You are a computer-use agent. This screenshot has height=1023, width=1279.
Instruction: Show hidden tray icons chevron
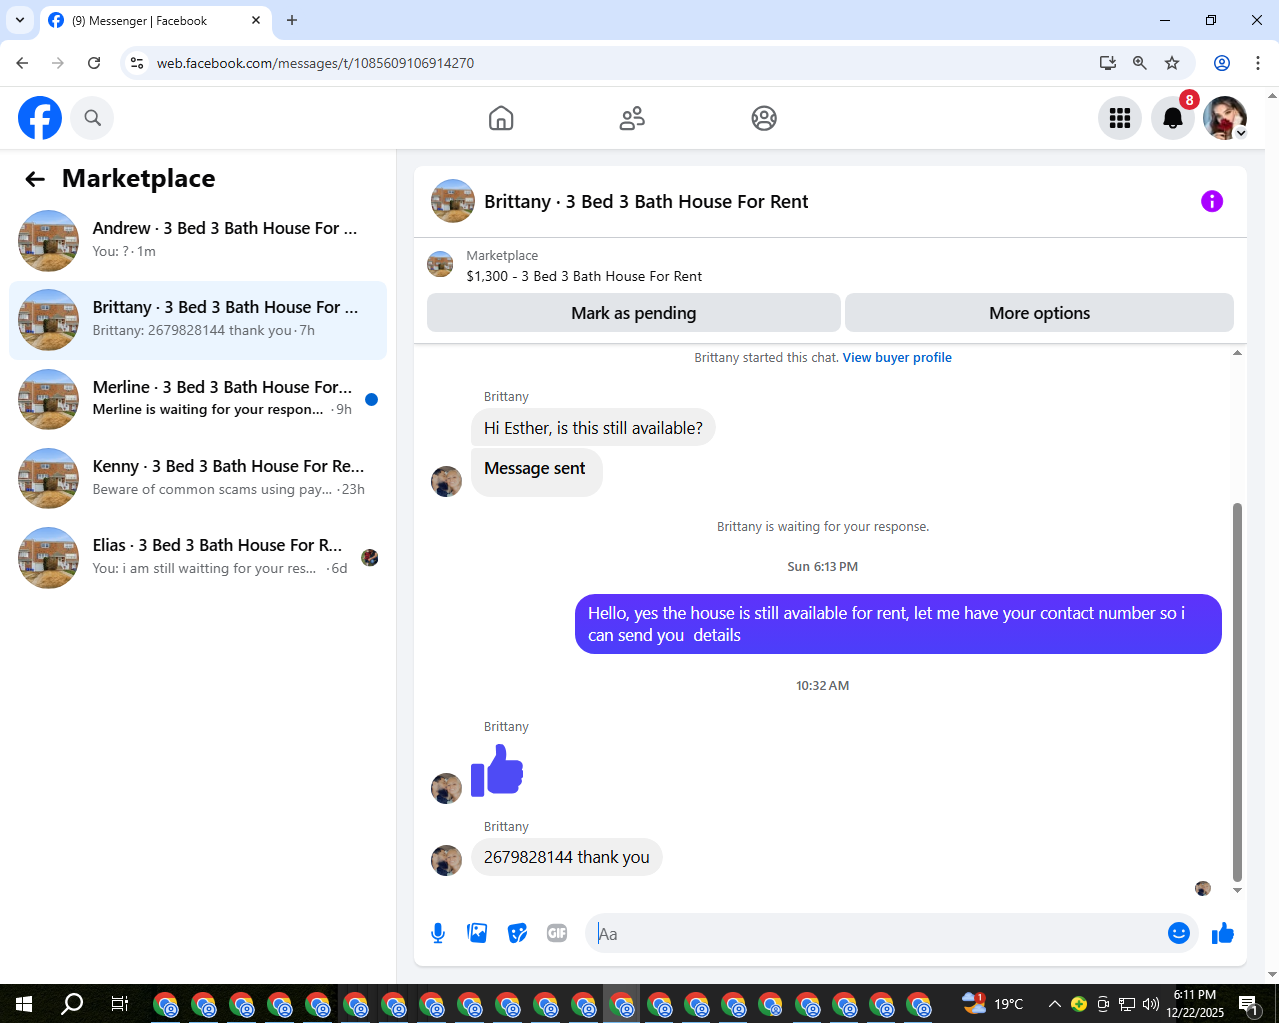point(1055,1003)
